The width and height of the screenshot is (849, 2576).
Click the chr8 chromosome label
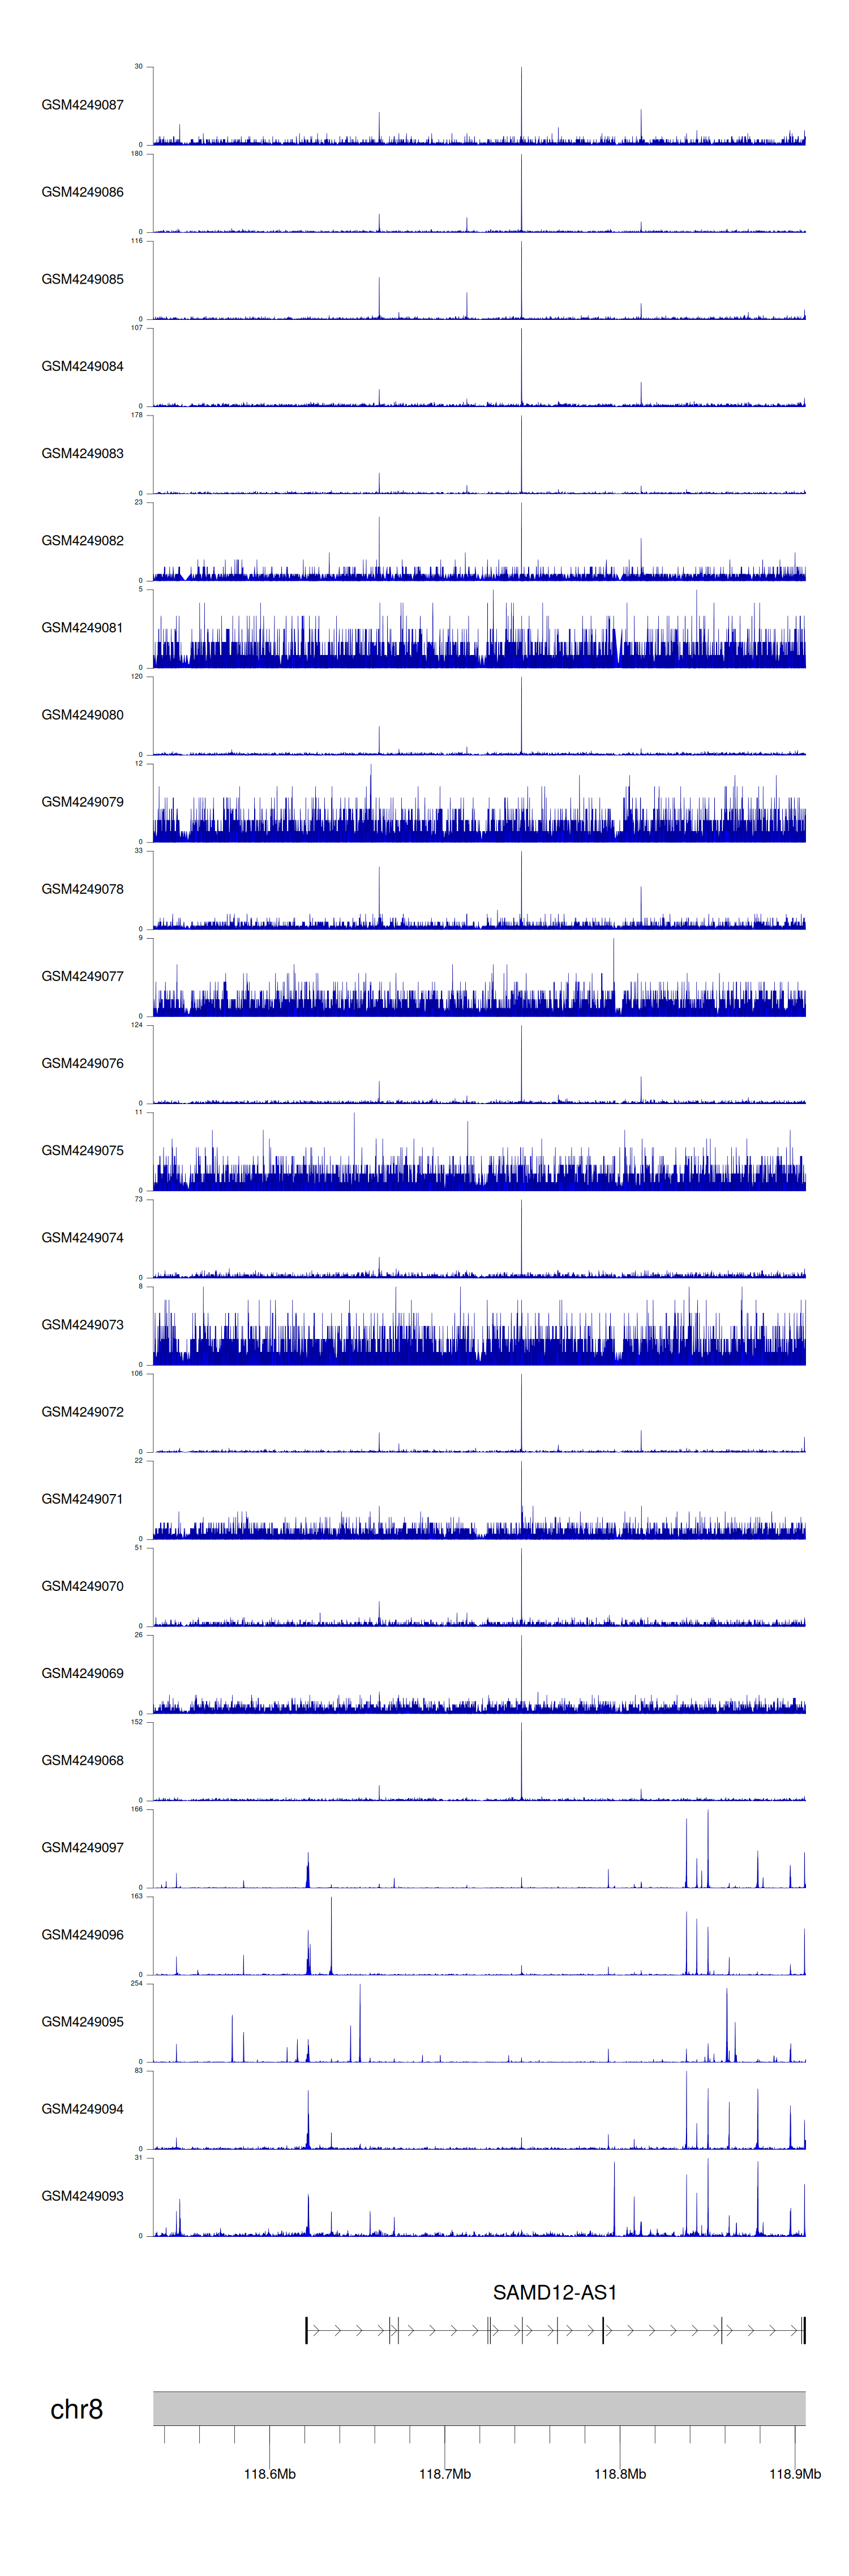click(x=76, y=2409)
